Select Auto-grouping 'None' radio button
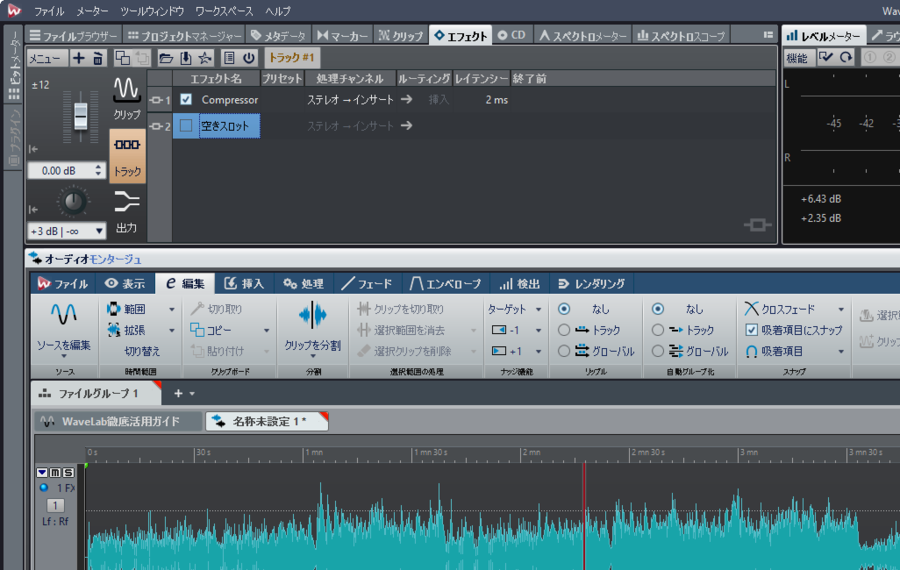This screenshot has width=900, height=570. 658,309
